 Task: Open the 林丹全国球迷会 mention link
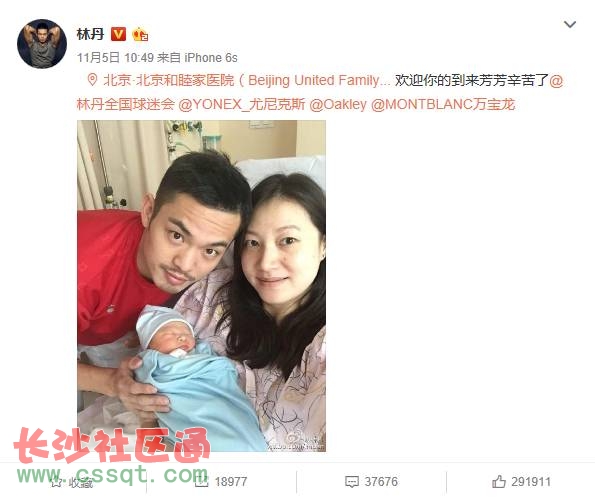(126, 104)
